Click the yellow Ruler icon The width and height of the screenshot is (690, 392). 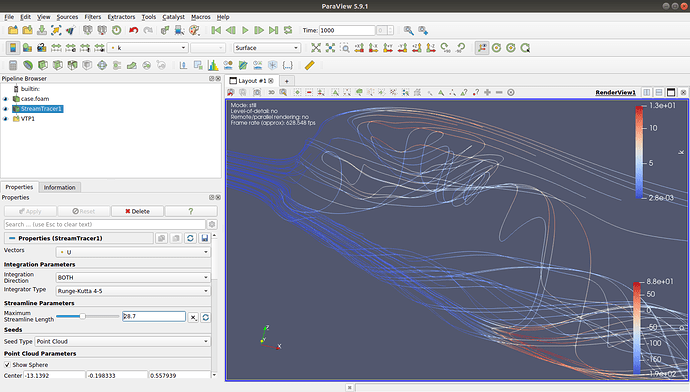[x=310, y=66]
